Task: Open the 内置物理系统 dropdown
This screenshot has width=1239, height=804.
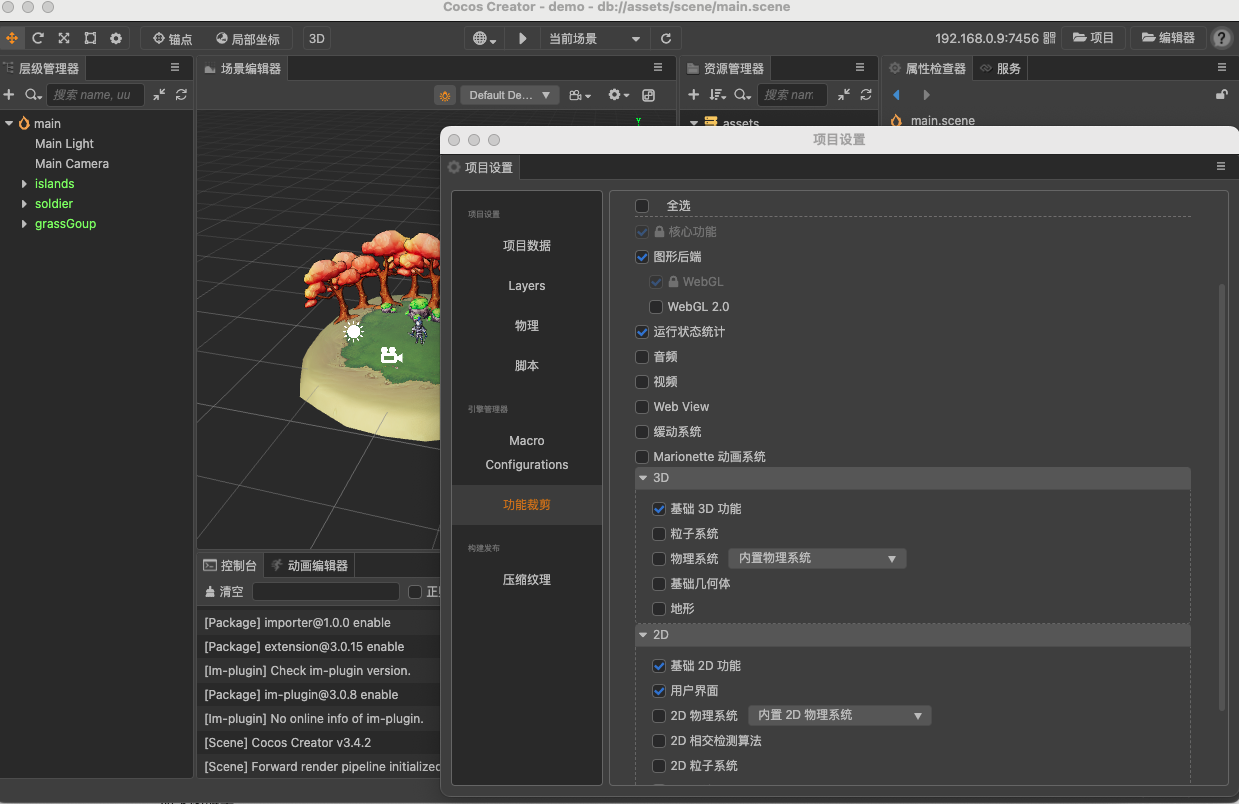Action: click(816, 559)
